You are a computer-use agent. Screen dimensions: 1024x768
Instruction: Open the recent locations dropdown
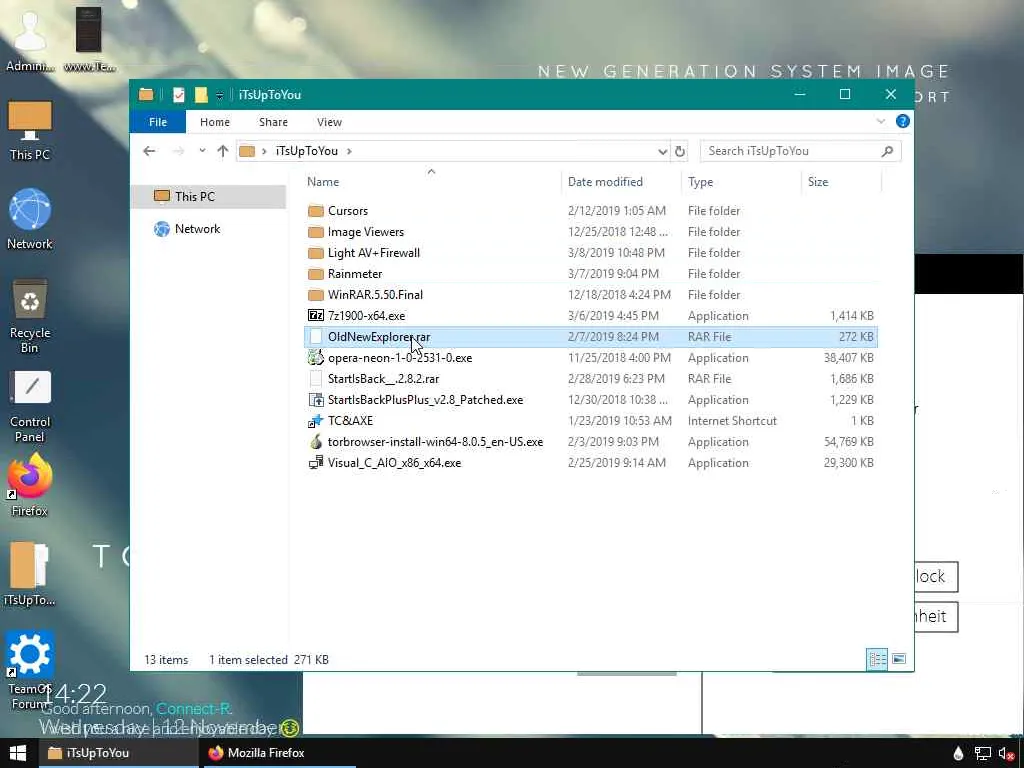pyautogui.click(x=202, y=151)
